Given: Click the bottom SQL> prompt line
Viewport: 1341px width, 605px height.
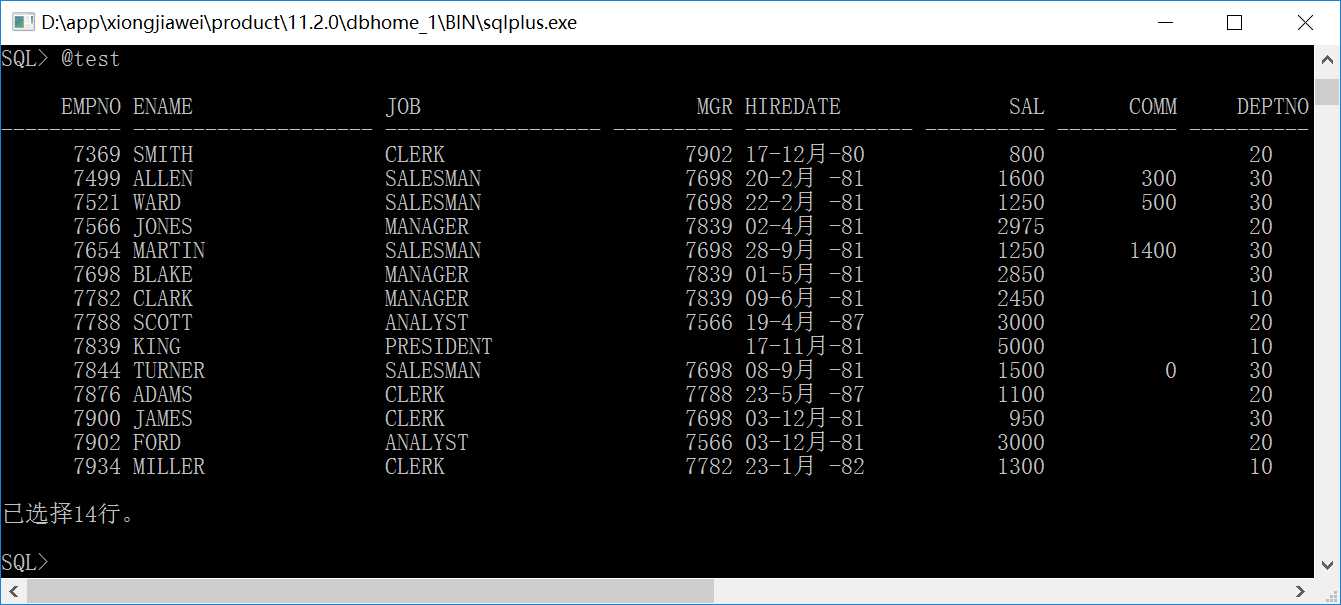Looking at the screenshot, I should click(x=25, y=563).
